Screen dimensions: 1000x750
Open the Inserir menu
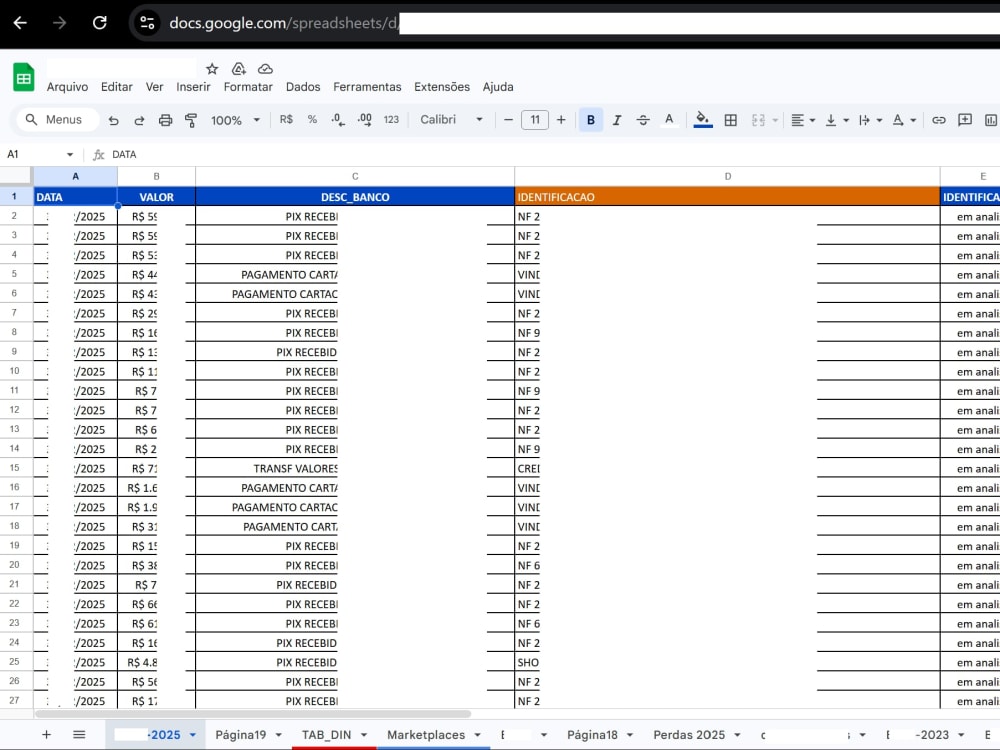pos(193,87)
